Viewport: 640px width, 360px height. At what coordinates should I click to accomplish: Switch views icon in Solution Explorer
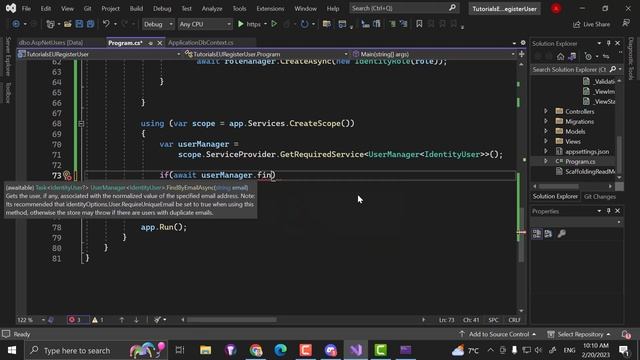(572, 56)
